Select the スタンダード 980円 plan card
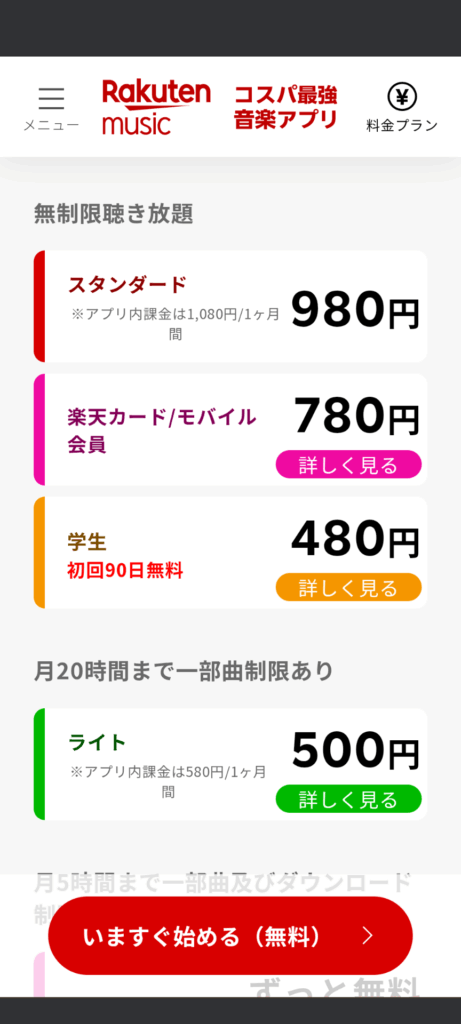This screenshot has height=1024, width=461. tap(230, 306)
